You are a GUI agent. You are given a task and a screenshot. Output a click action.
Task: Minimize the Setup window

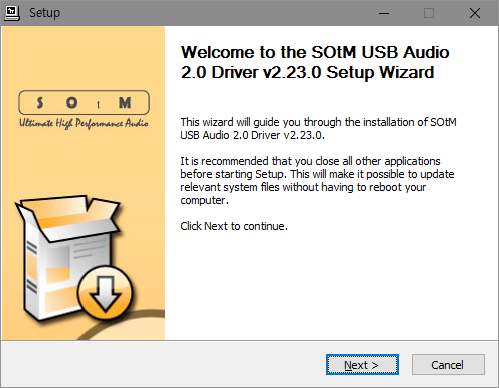tap(384, 13)
